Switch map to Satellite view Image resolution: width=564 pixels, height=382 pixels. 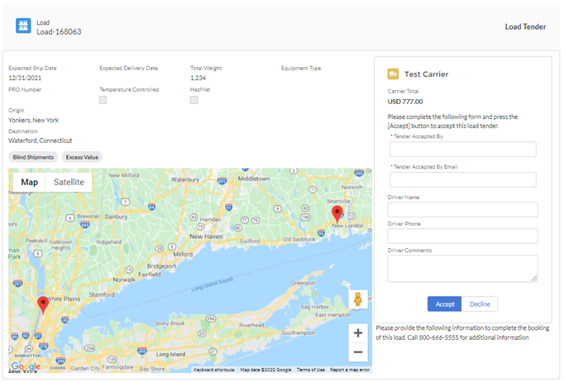click(x=69, y=182)
